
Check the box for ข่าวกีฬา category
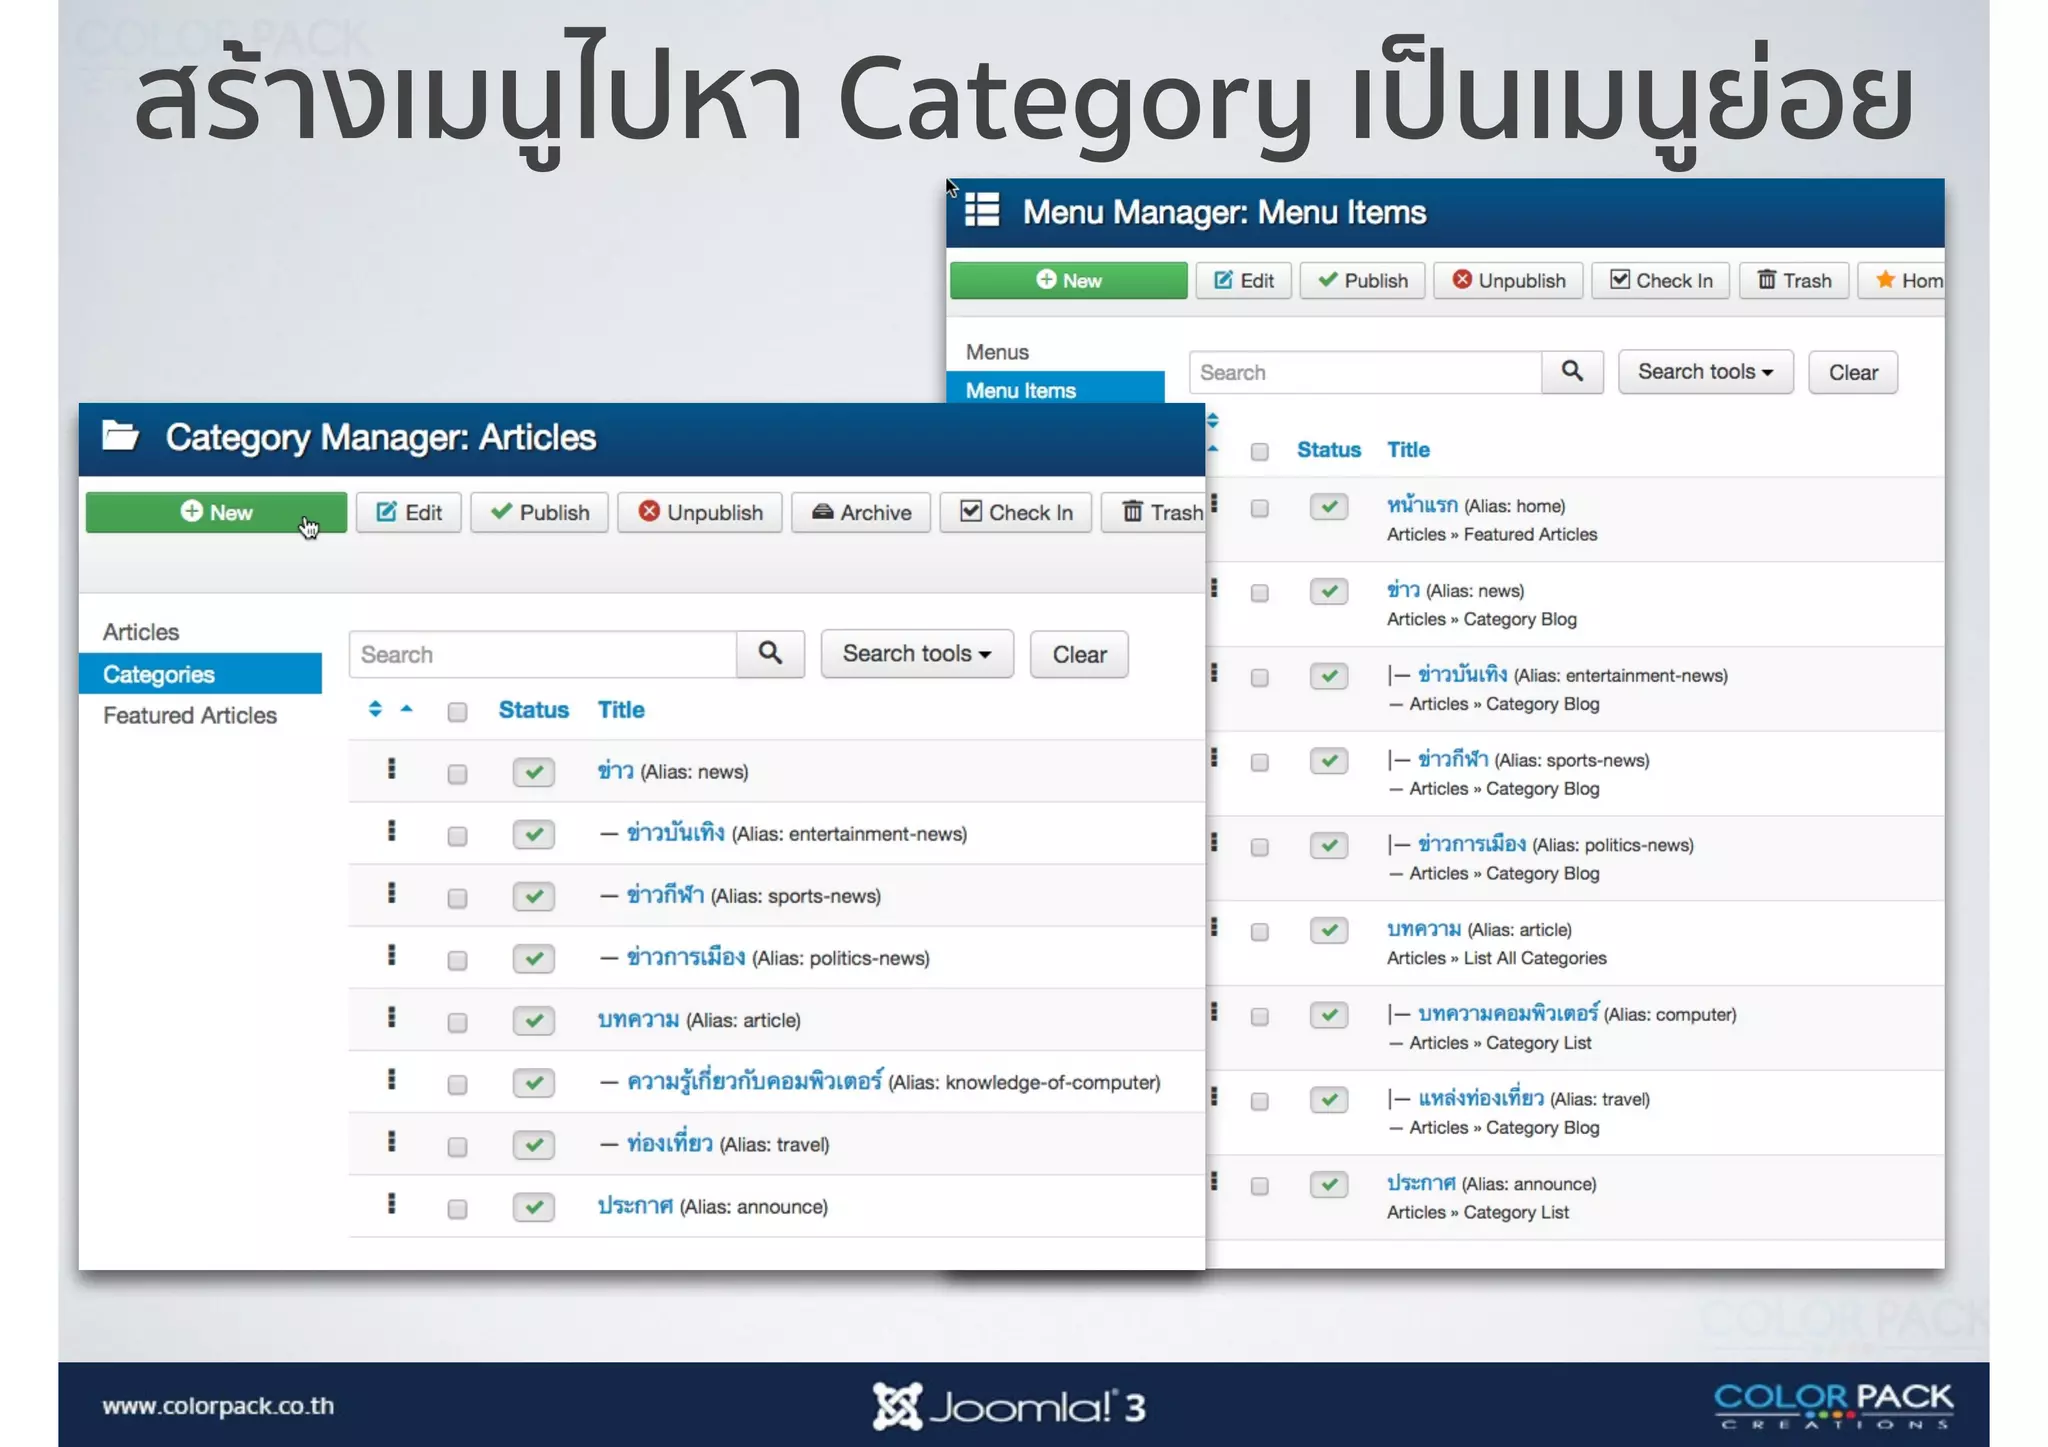pyautogui.click(x=457, y=898)
